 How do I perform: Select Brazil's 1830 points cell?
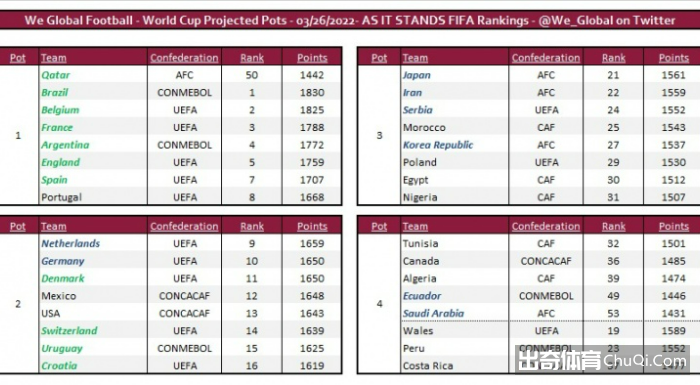[312, 92]
